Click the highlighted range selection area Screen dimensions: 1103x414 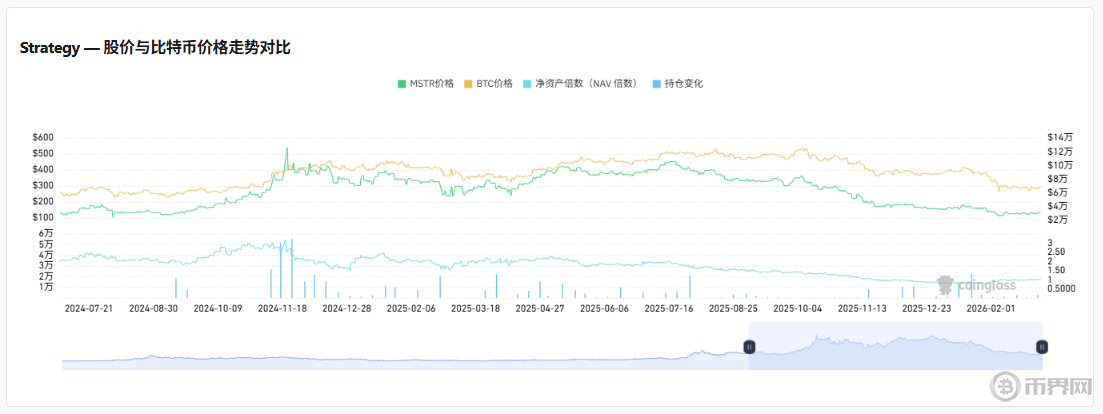coord(895,346)
